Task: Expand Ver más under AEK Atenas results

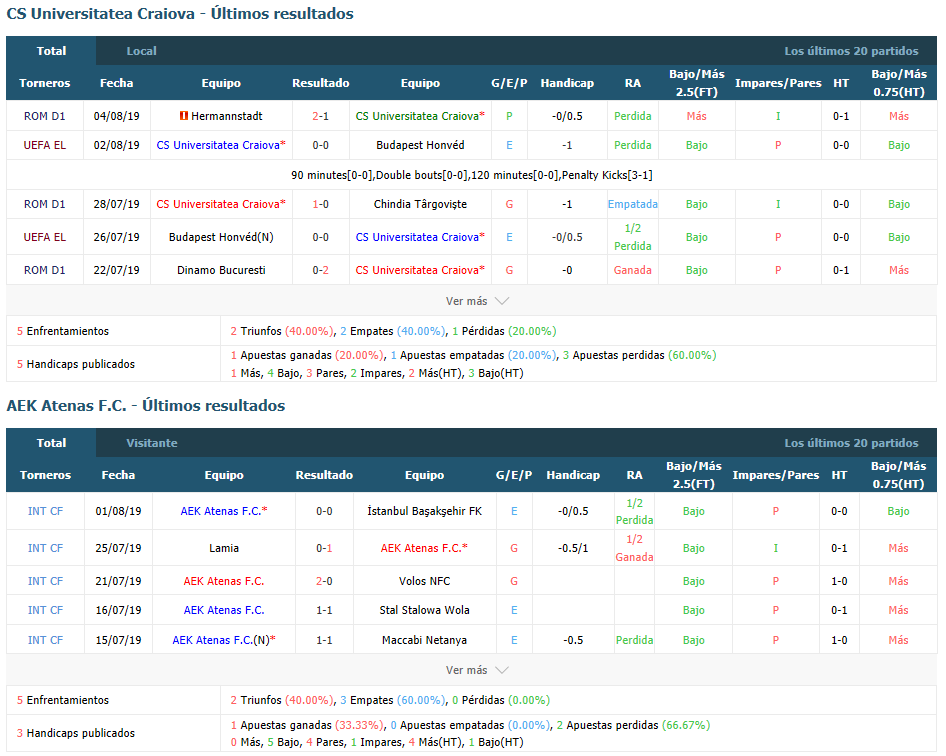Action: point(477,670)
